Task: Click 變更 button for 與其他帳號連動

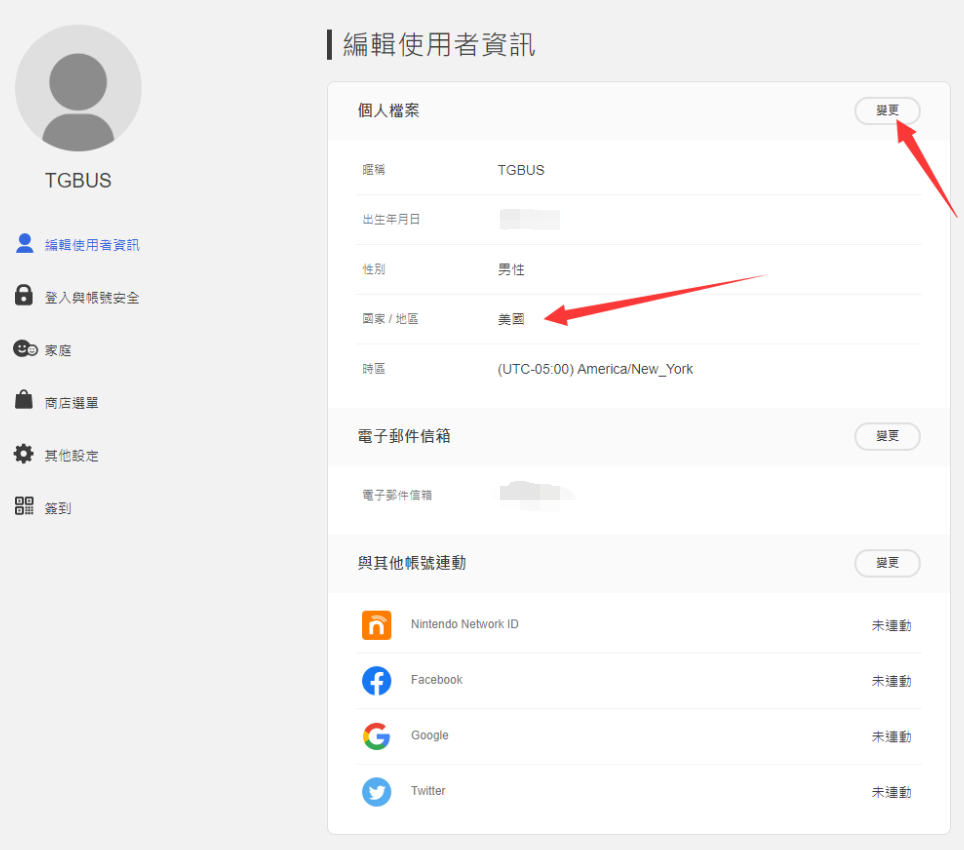Action: pos(887,563)
